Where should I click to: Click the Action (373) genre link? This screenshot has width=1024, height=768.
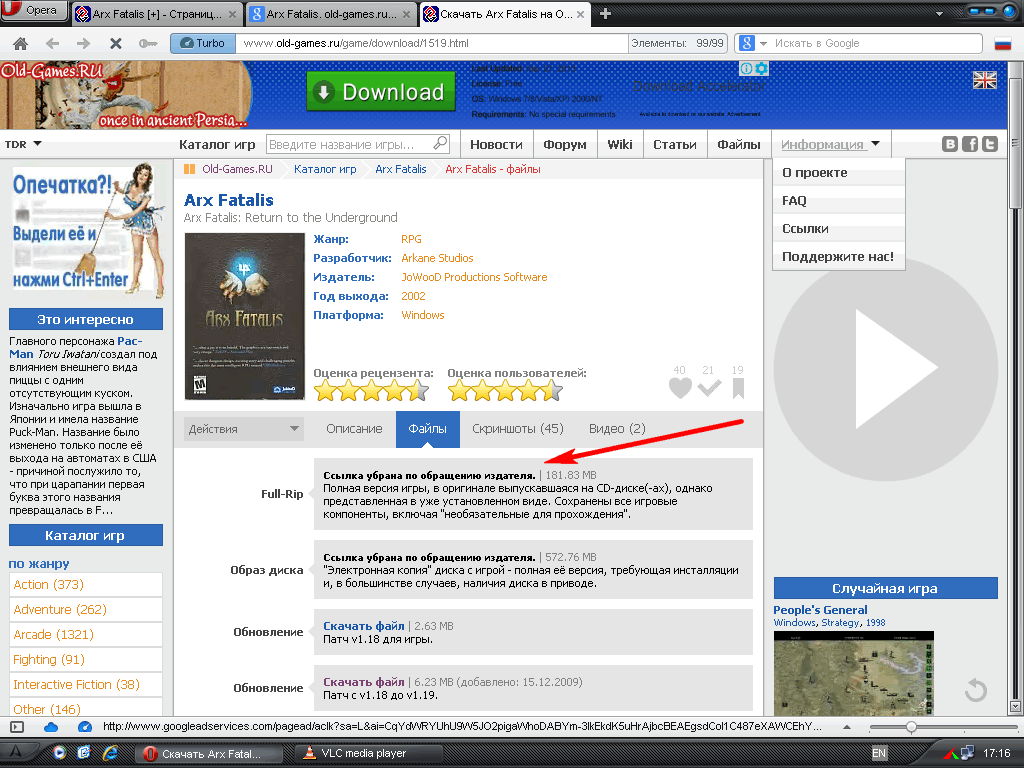(x=48, y=584)
